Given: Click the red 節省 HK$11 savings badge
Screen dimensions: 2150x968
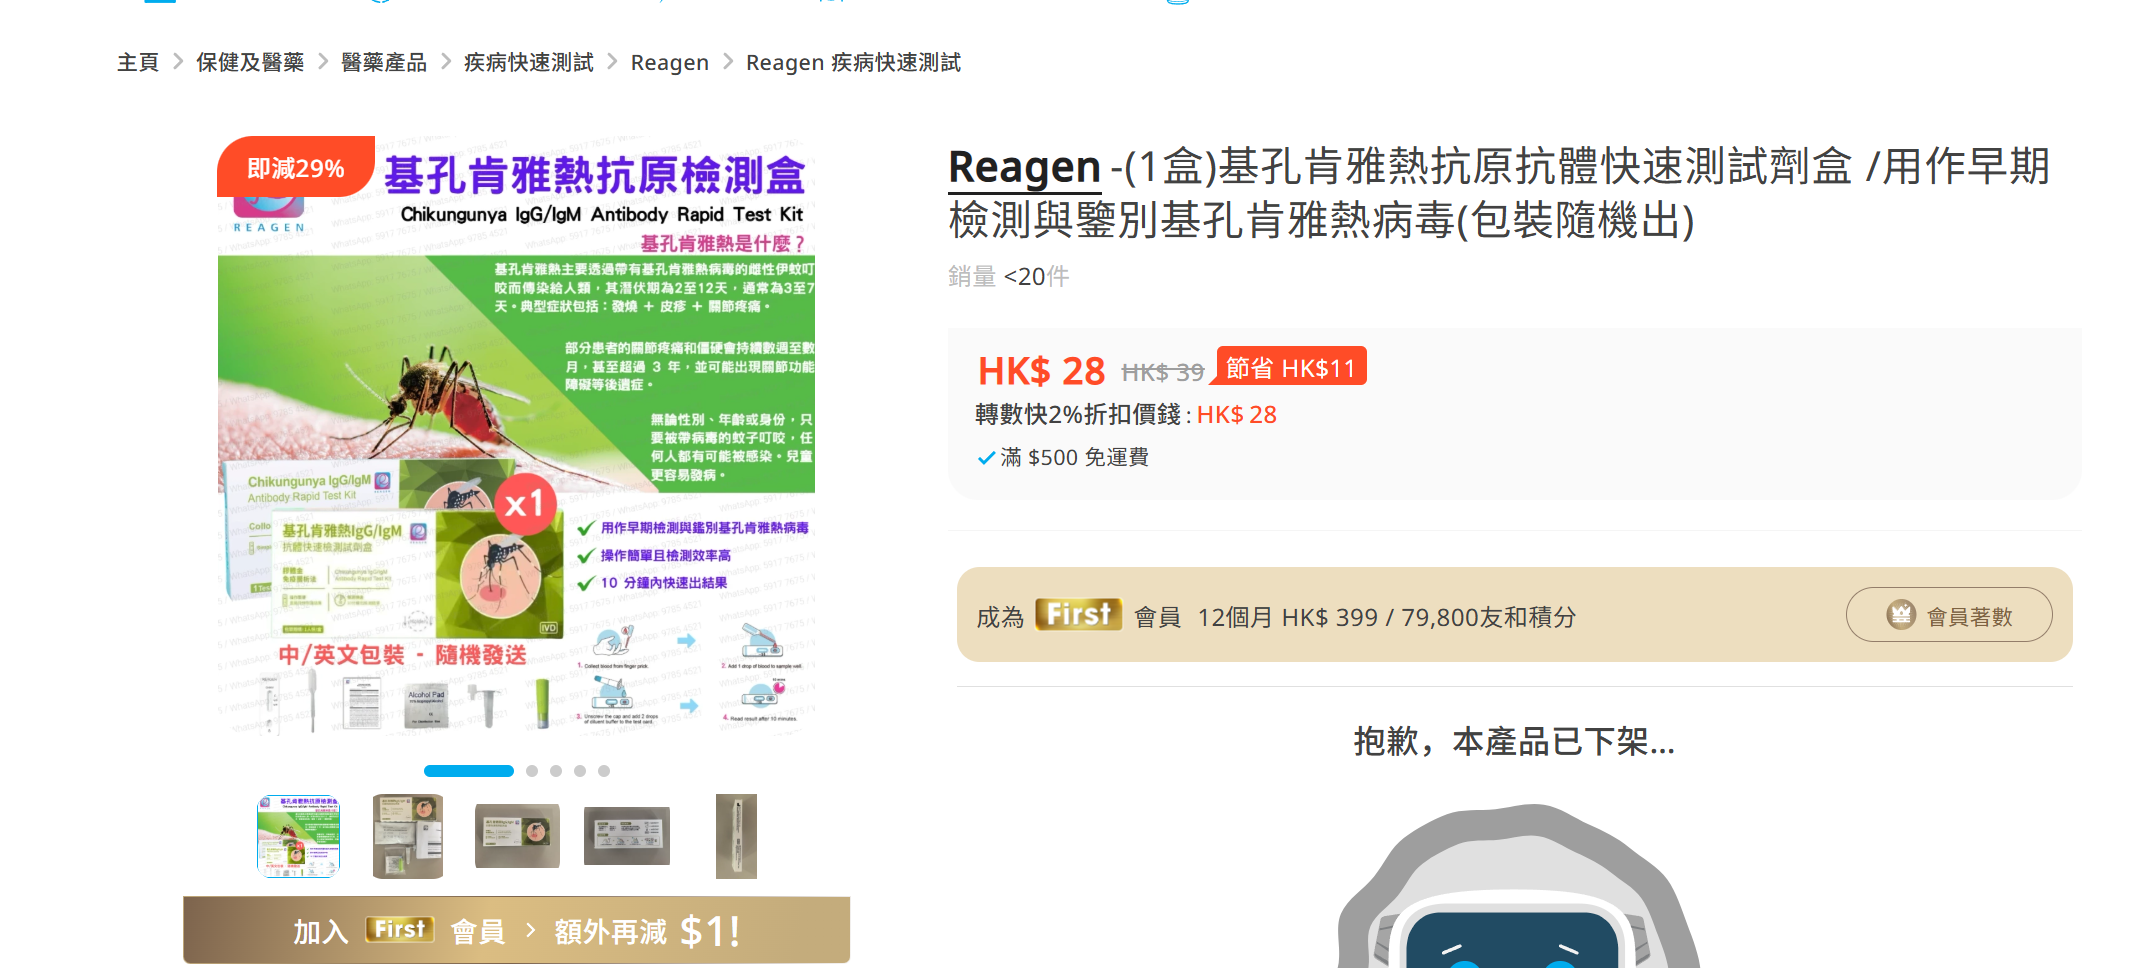Looking at the screenshot, I should click(x=1290, y=367).
